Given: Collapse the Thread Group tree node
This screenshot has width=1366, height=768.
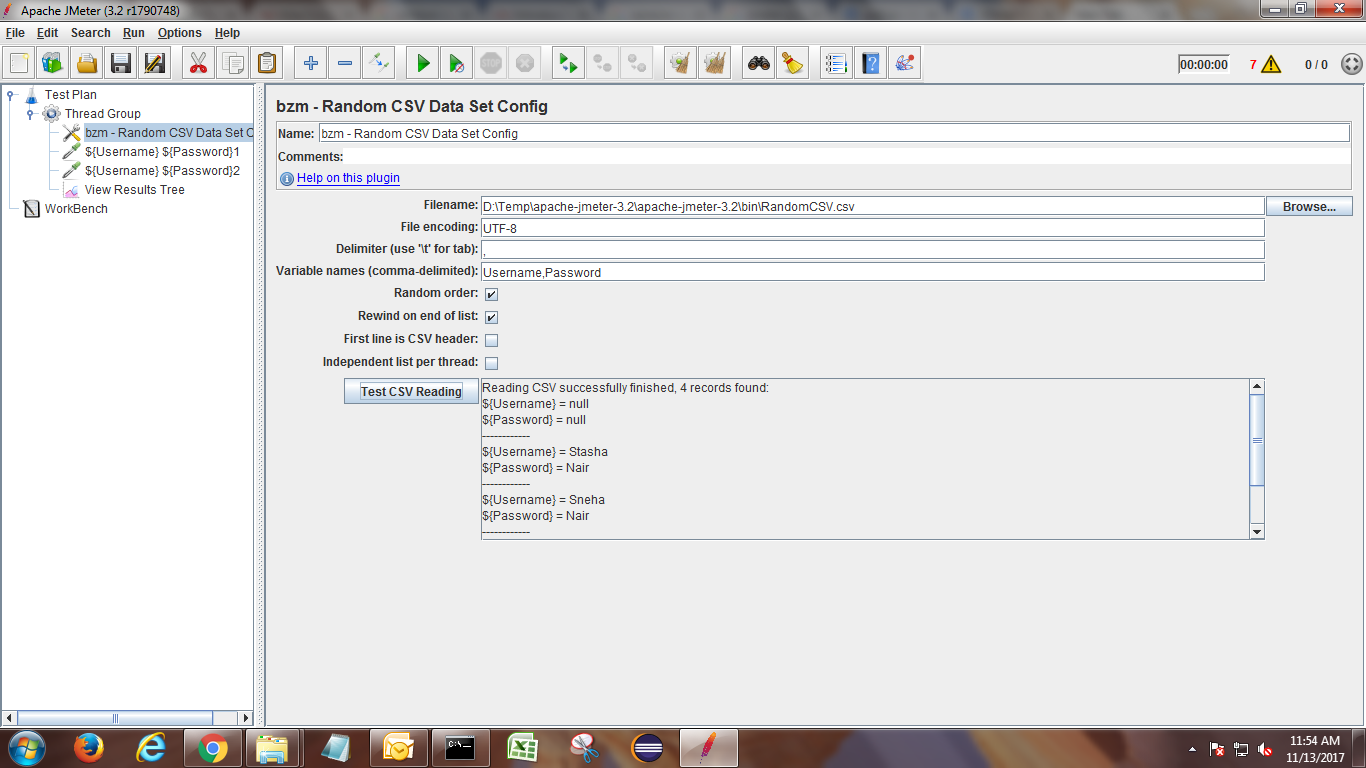Looking at the screenshot, I should pos(31,114).
